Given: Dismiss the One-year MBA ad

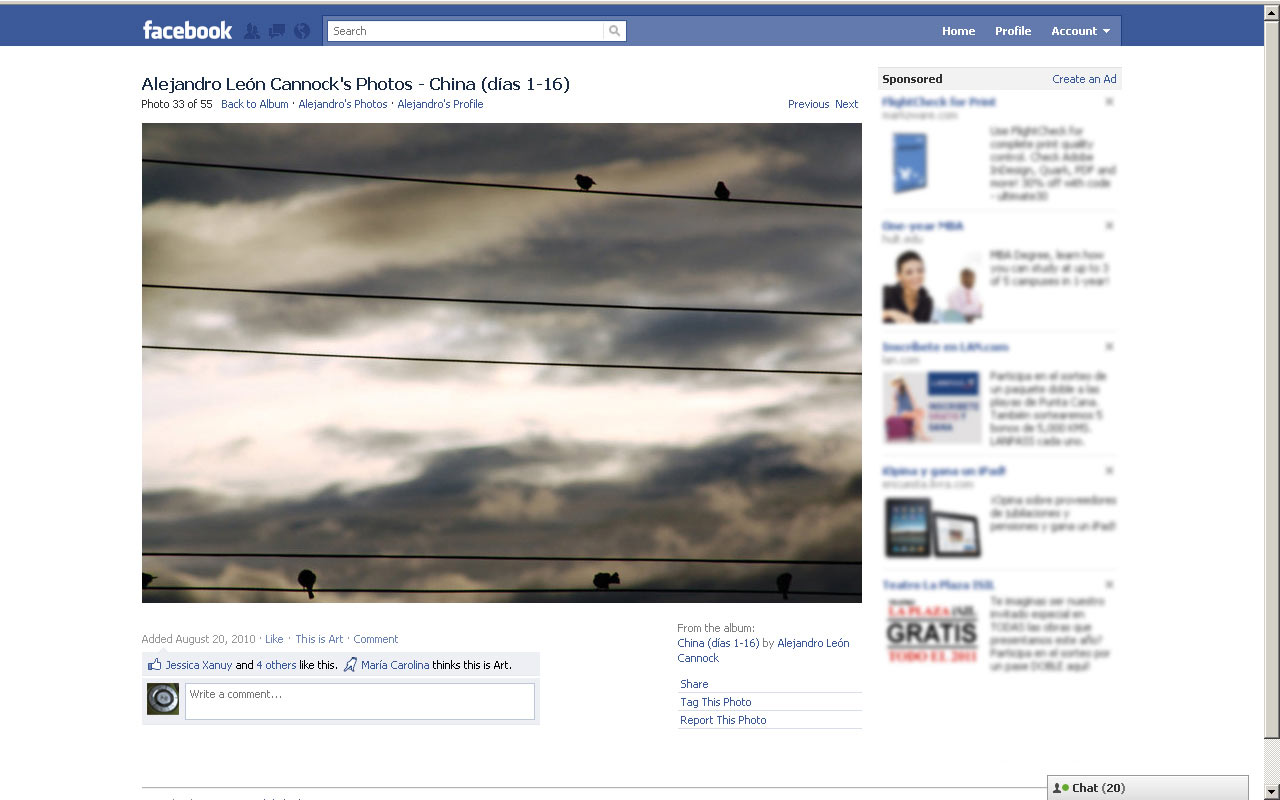Looking at the screenshot, I should point(1109,226).
